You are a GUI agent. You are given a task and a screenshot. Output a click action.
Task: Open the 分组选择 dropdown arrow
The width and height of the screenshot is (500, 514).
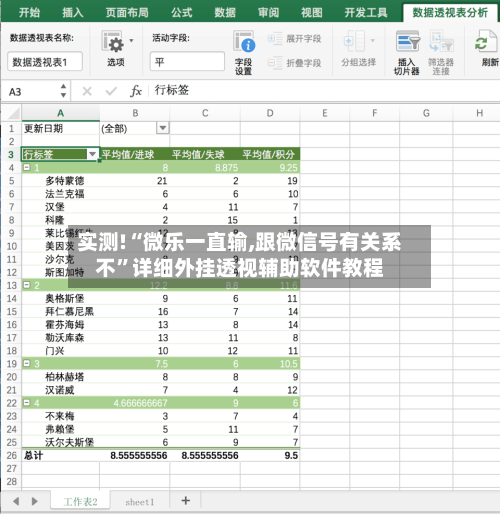tap(373, 41)
